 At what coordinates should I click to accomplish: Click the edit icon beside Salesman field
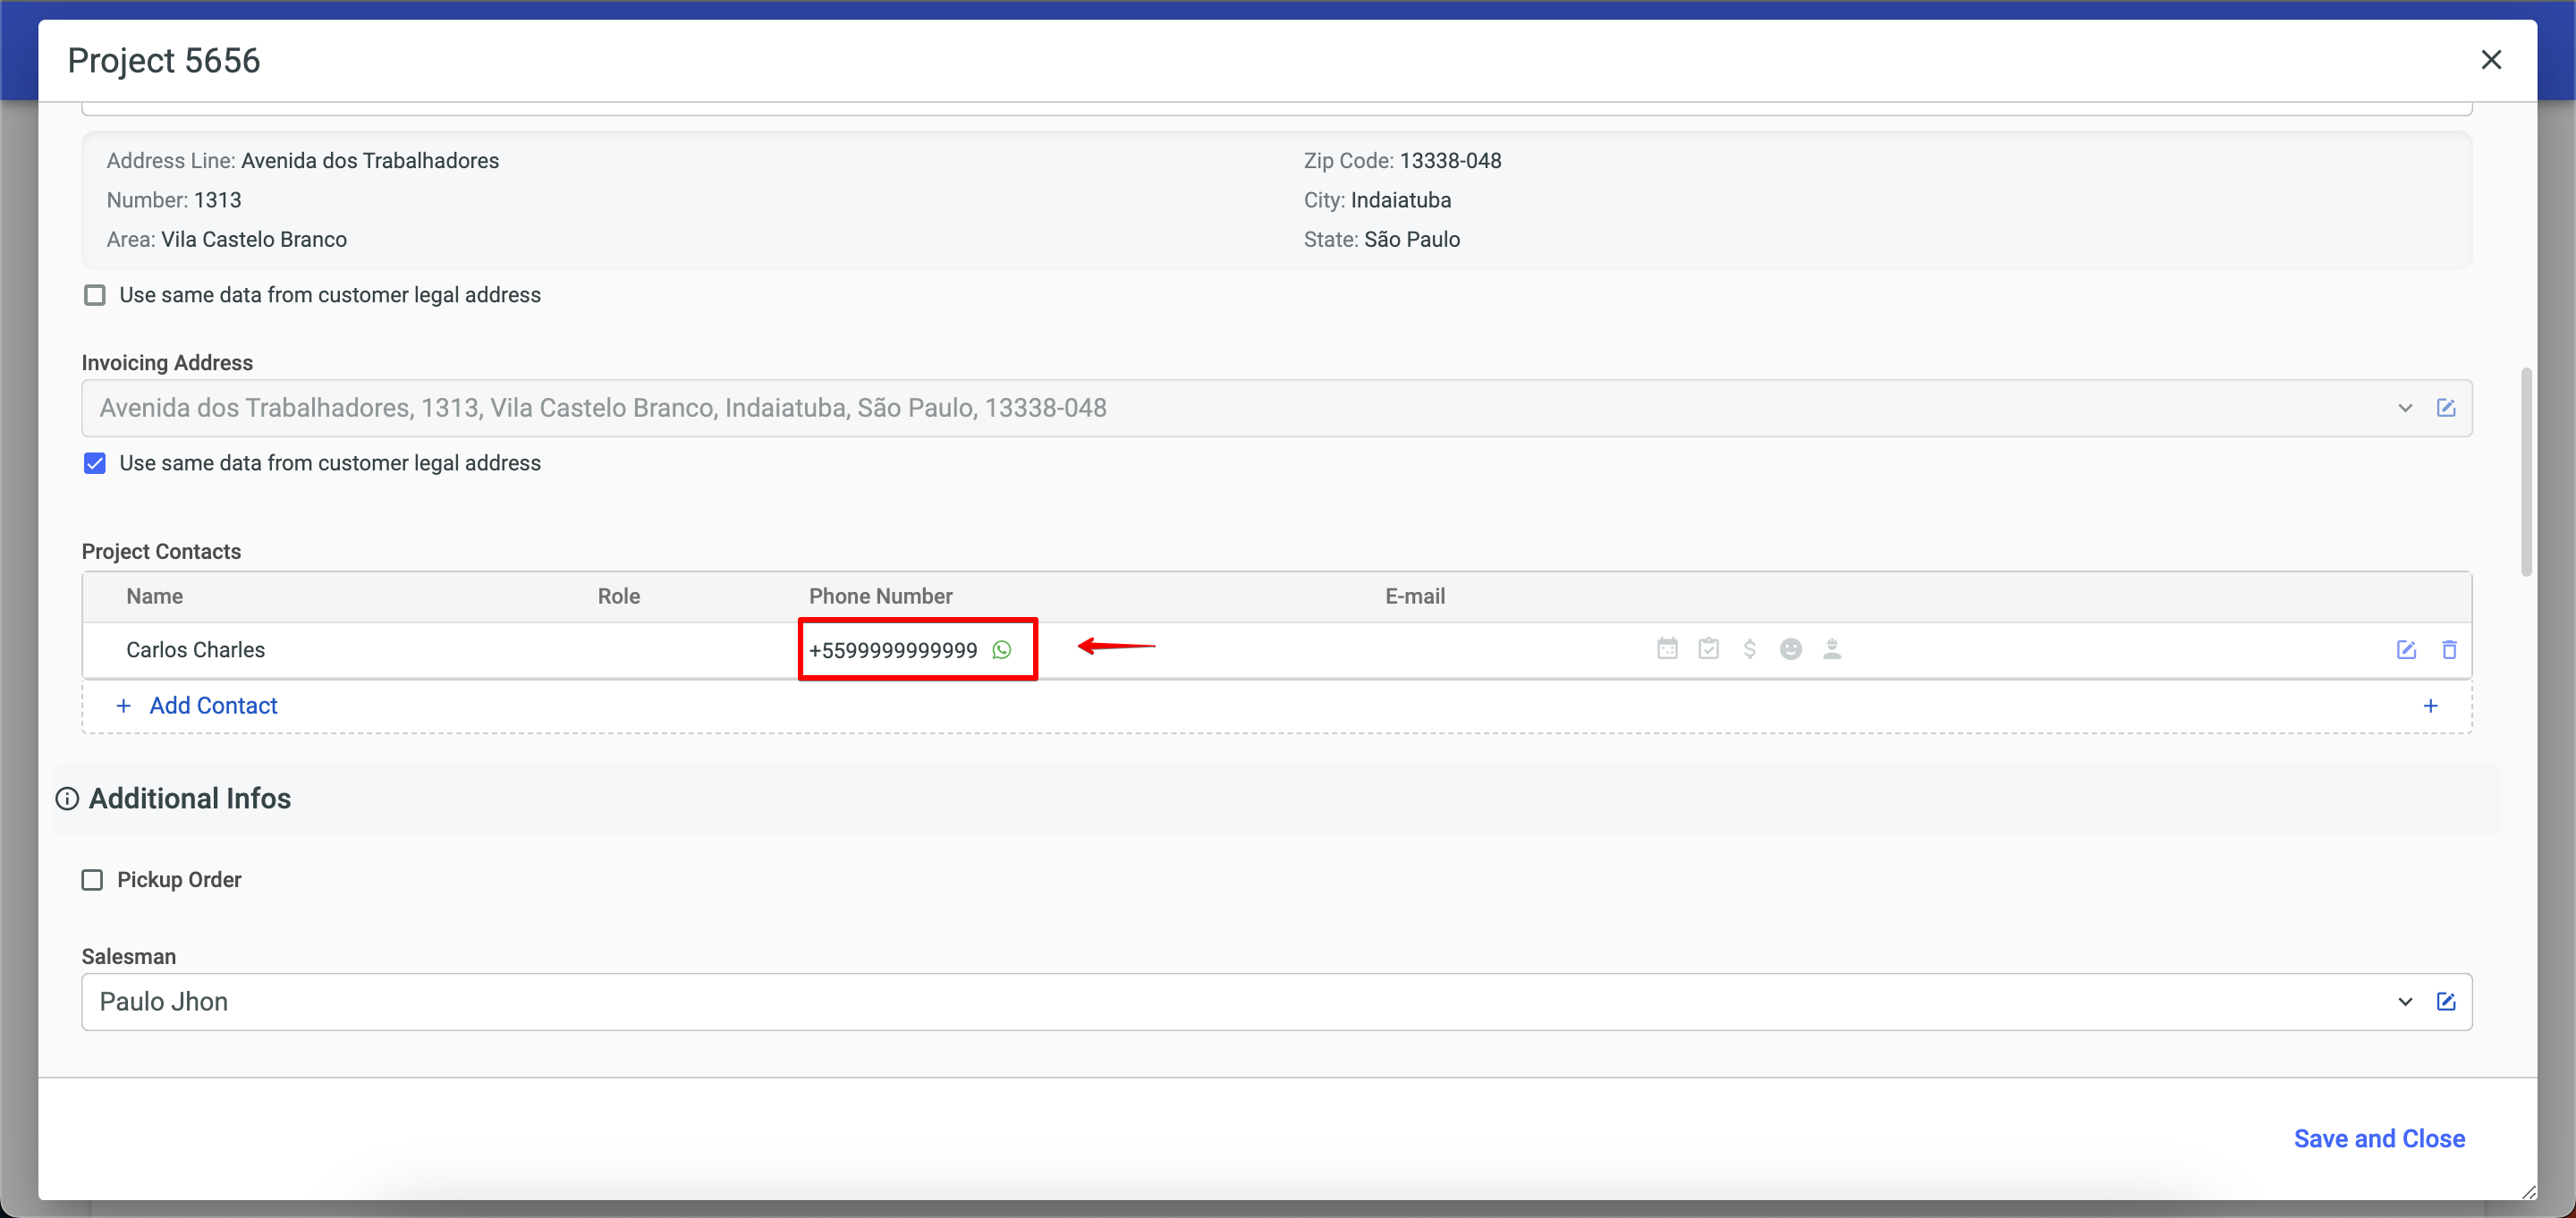(2445, 1002)
